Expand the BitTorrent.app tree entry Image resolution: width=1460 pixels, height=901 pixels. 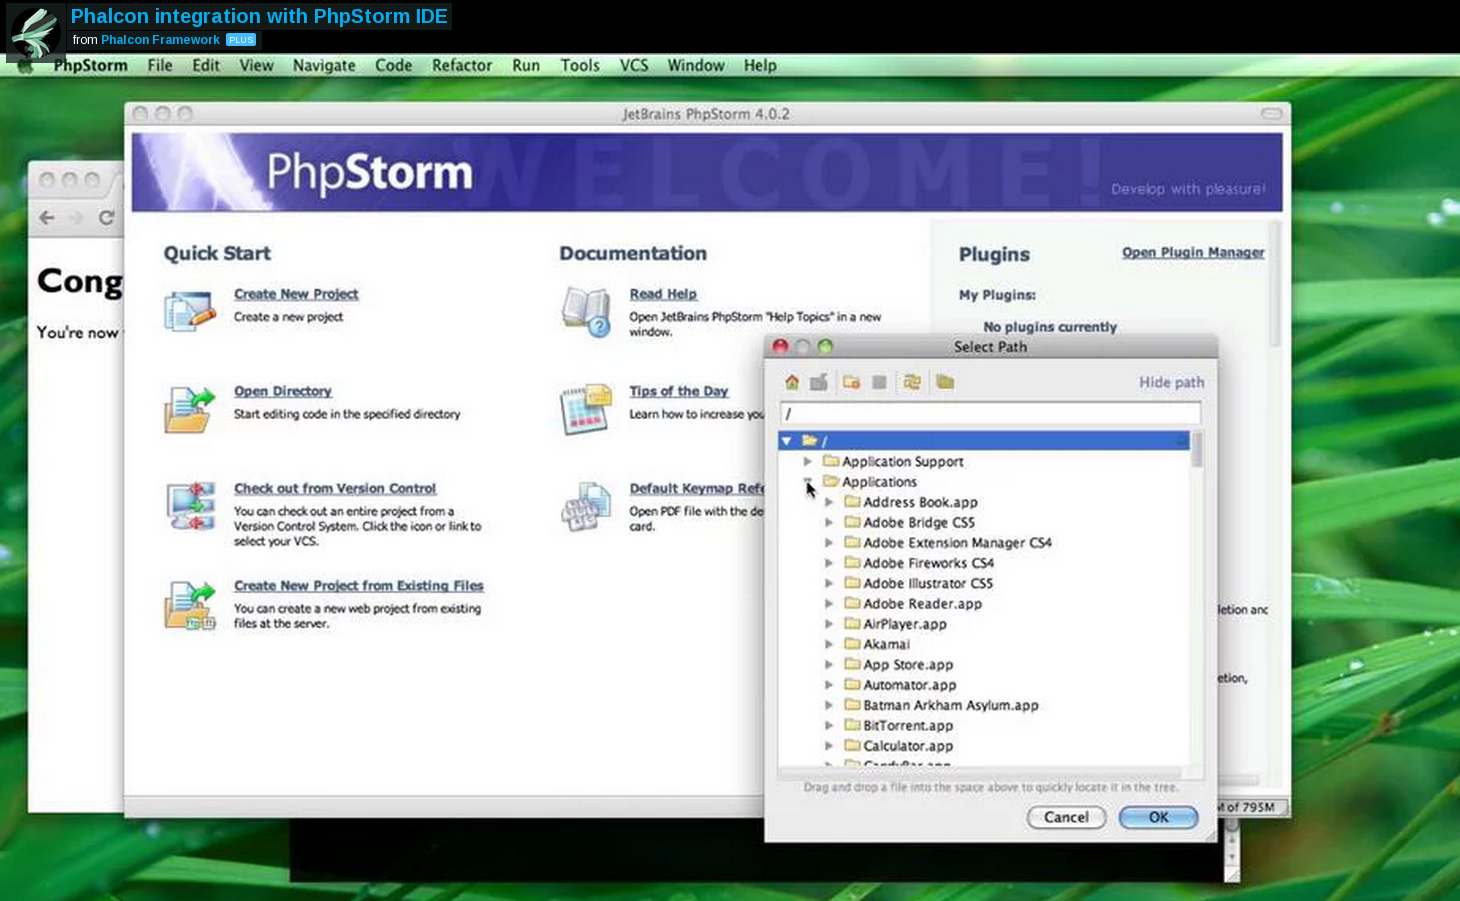click(x=830, y=725)
